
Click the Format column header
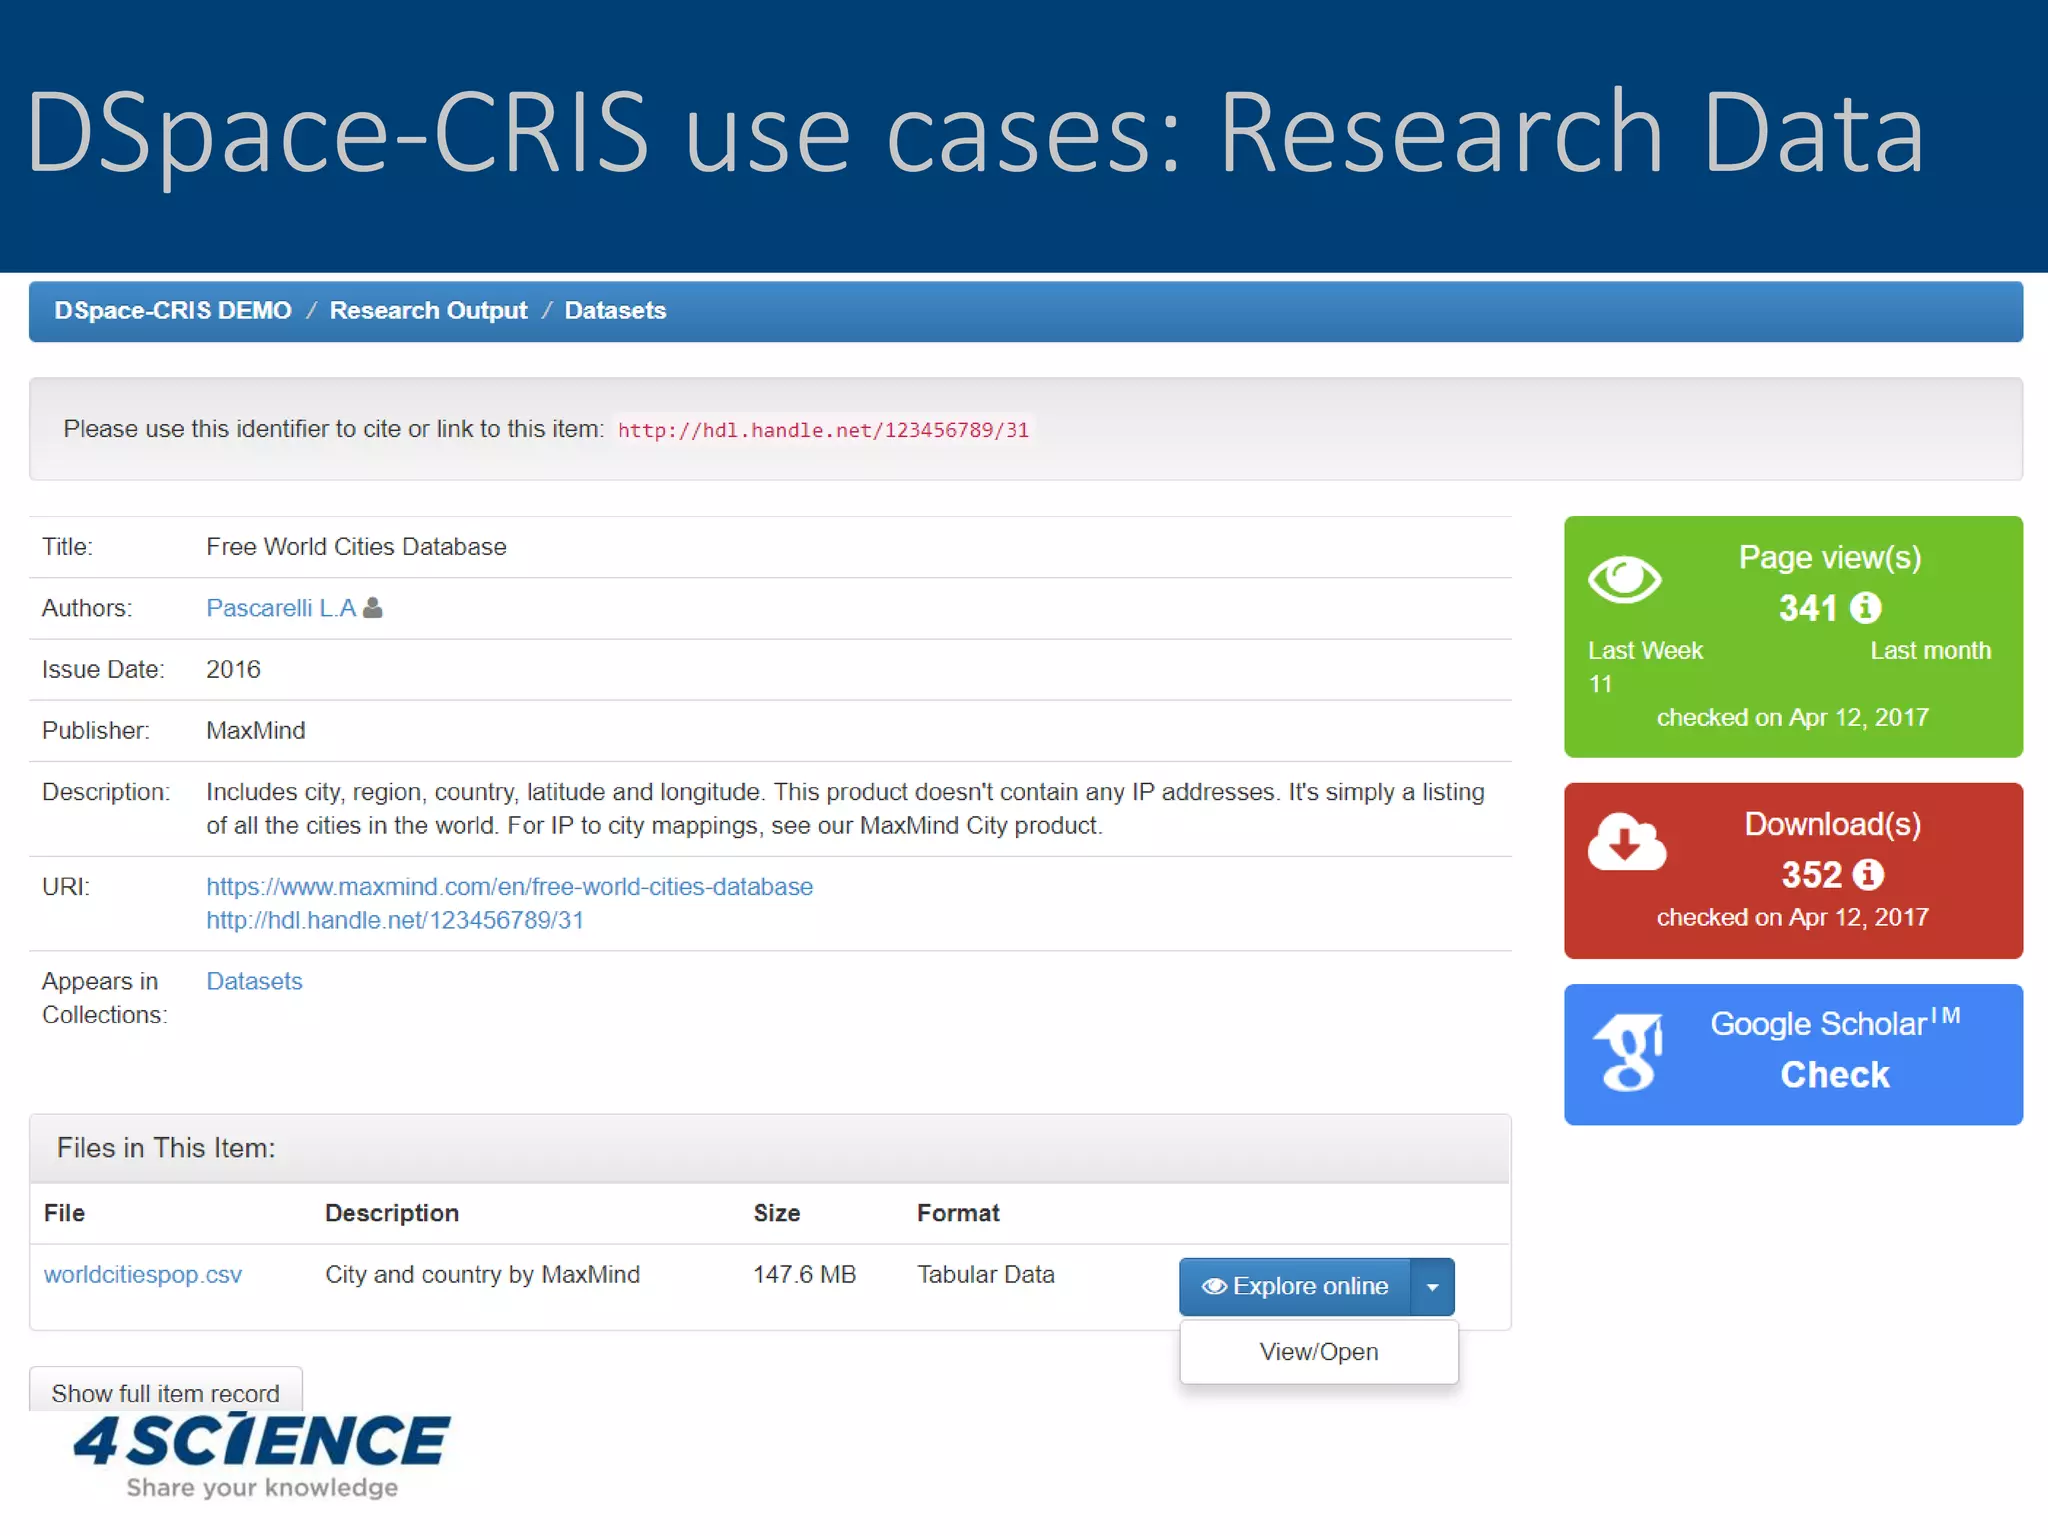pyautogui.click(x=958, y=1213)
